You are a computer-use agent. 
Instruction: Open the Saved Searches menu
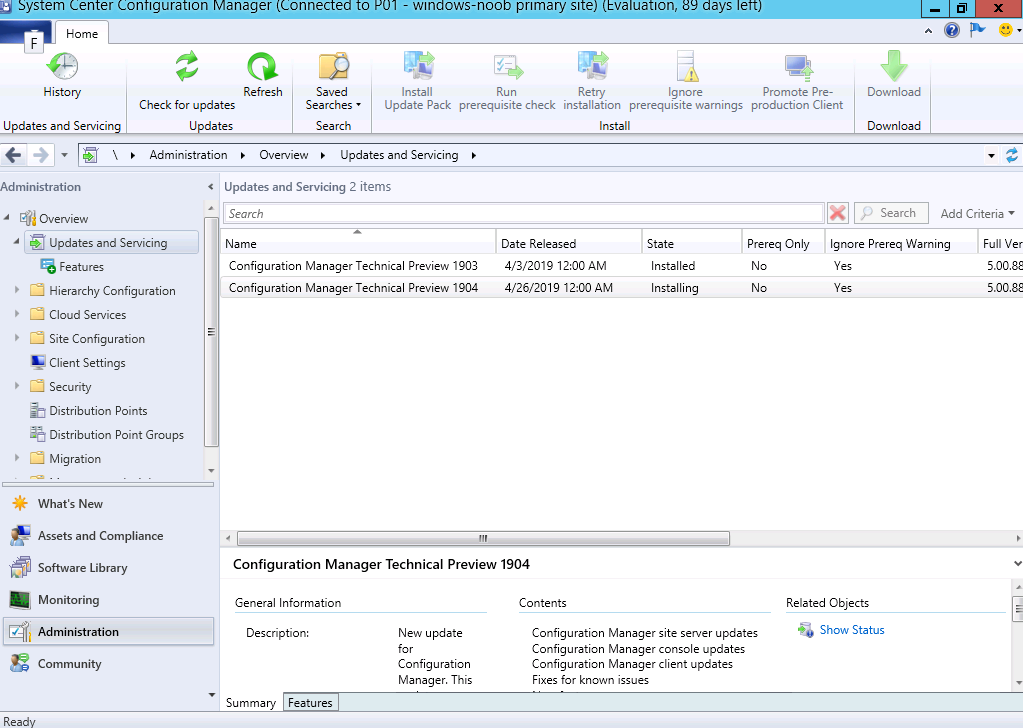pyautogui.click(x=333, y=82)
